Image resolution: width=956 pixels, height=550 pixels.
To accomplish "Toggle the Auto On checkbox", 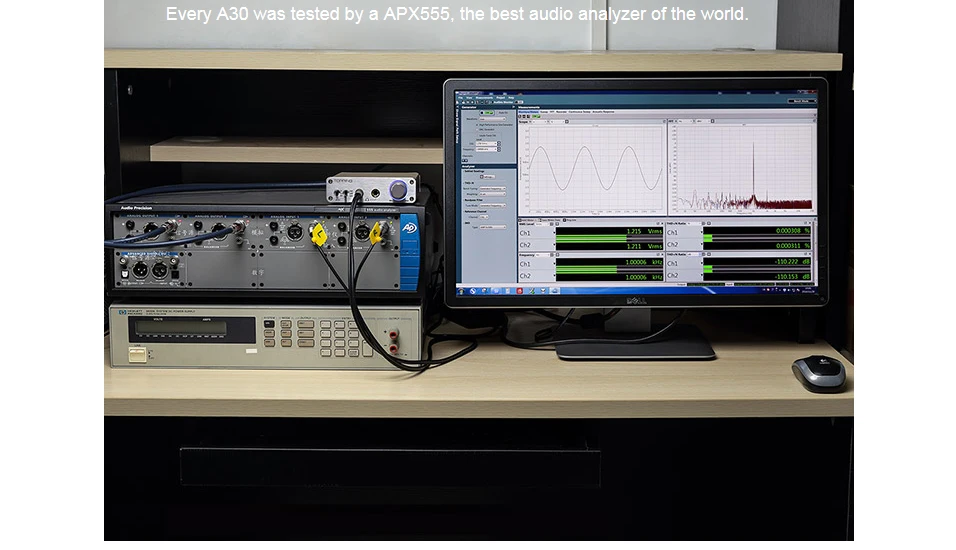I will pos(503,113).
